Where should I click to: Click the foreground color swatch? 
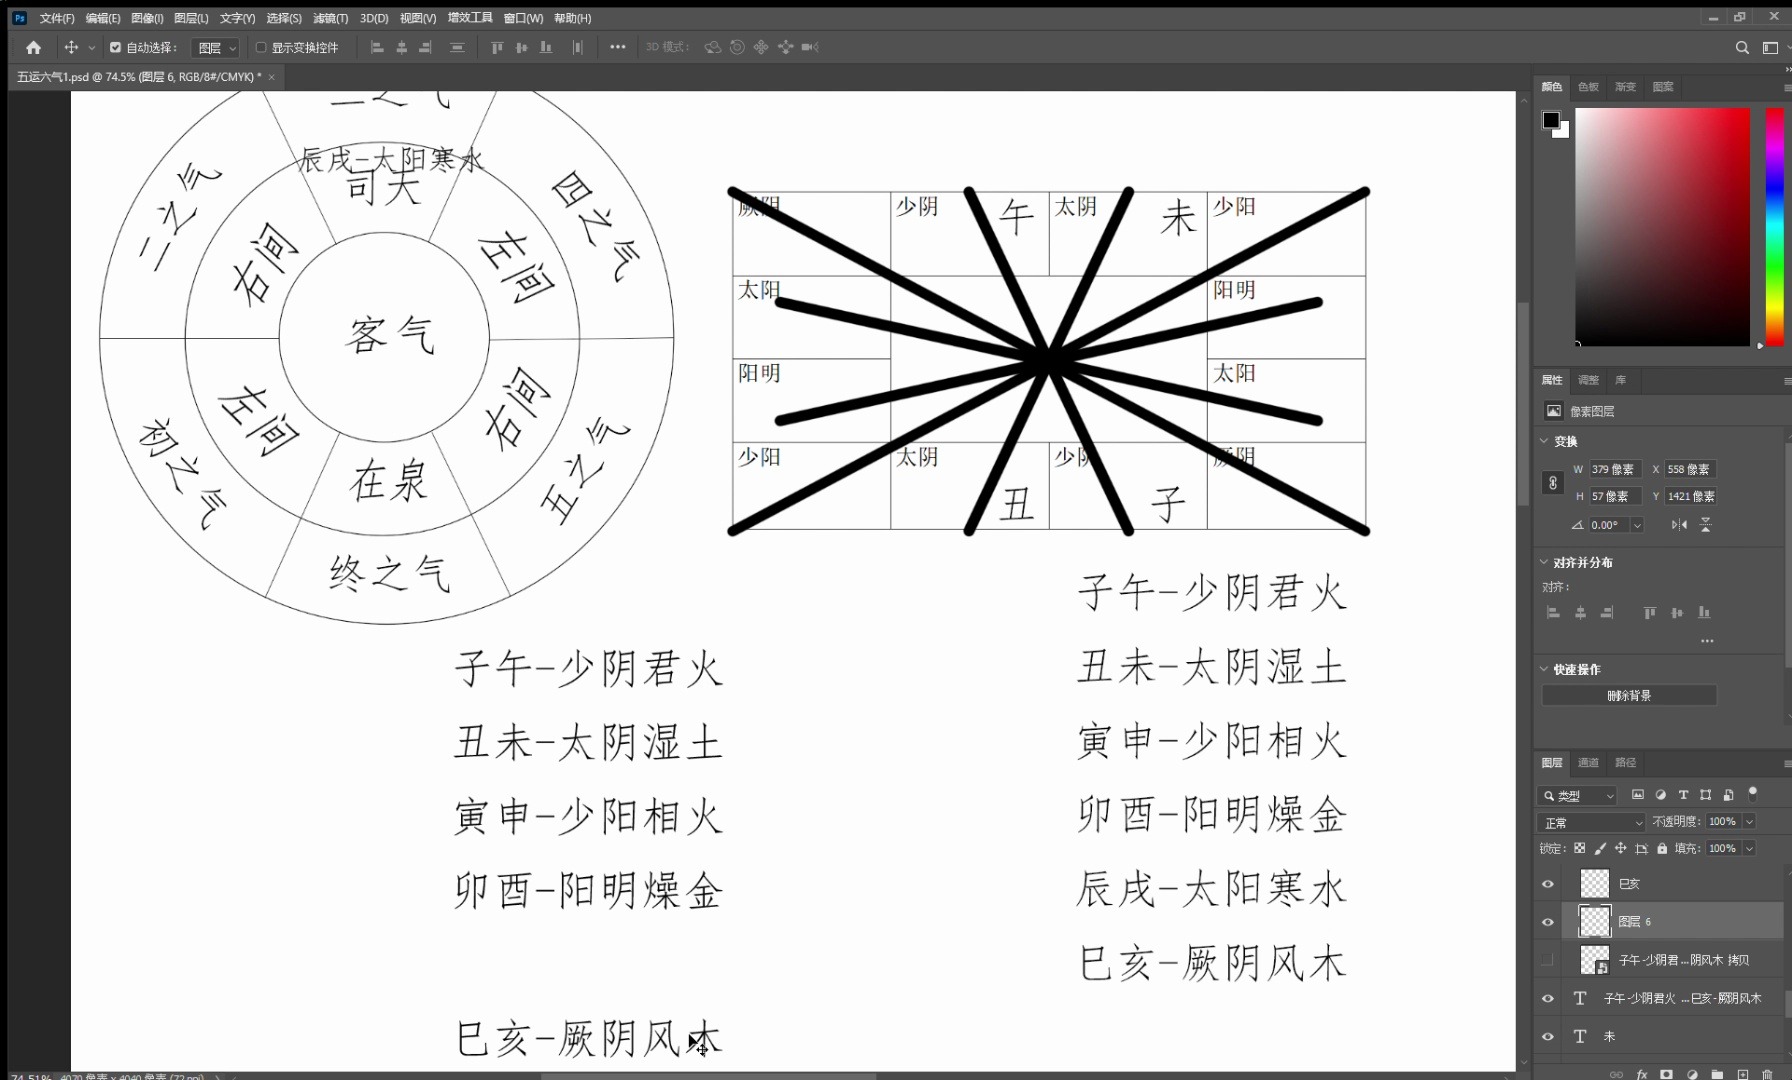[x=1551, y=120]
